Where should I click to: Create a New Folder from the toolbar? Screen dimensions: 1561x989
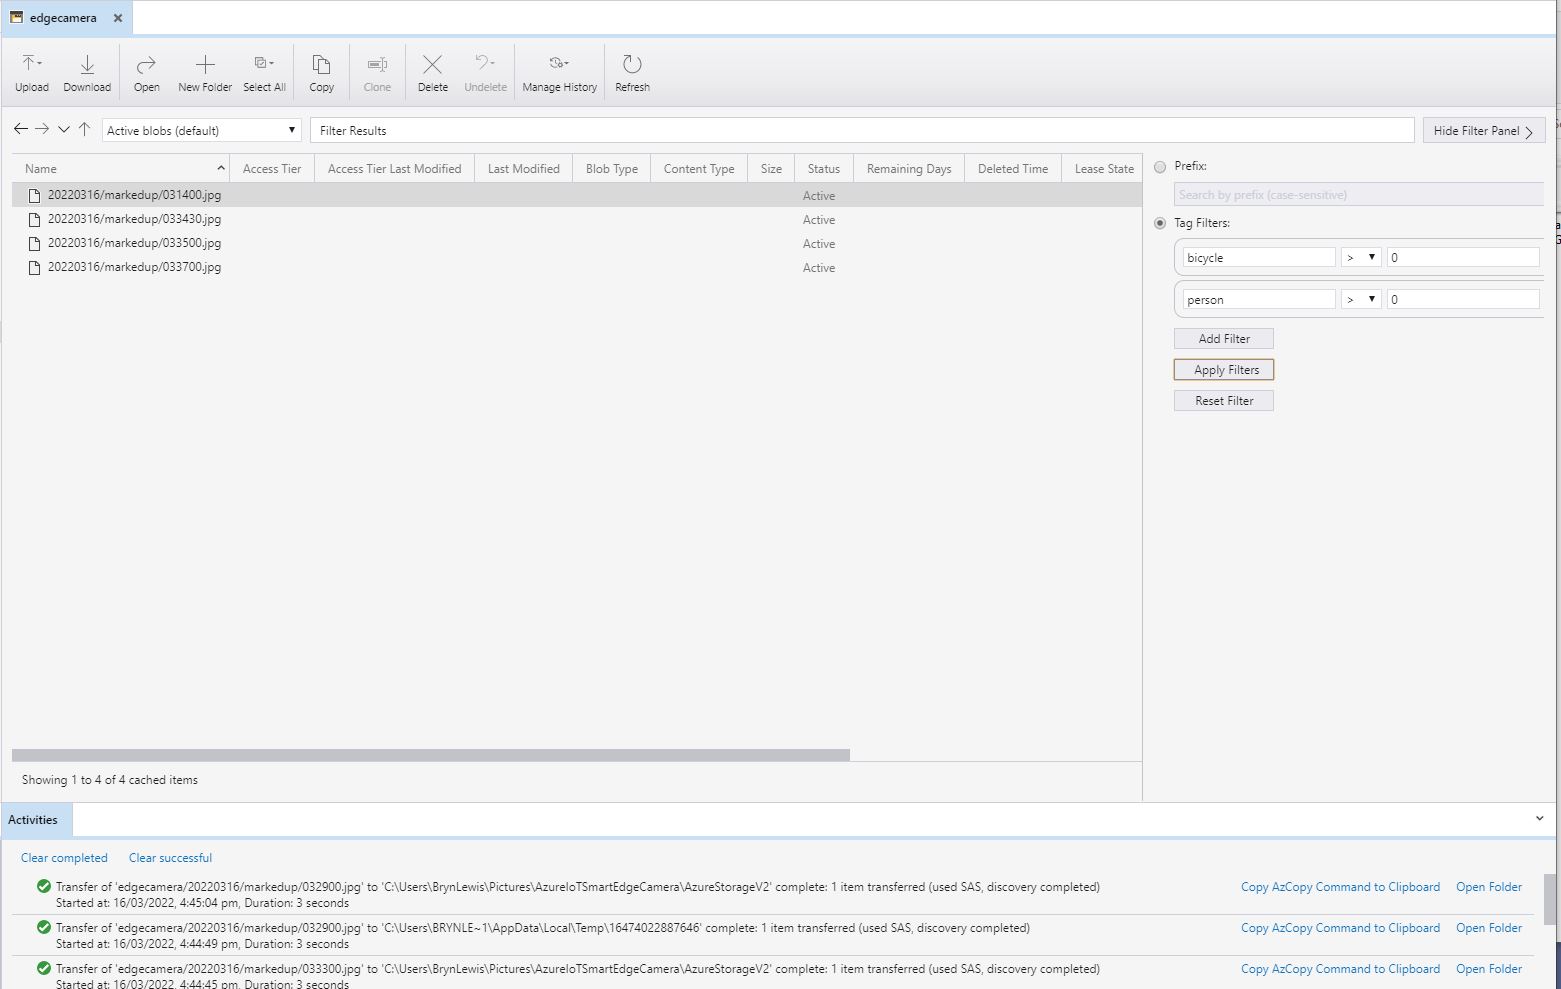tap(205, 73)
